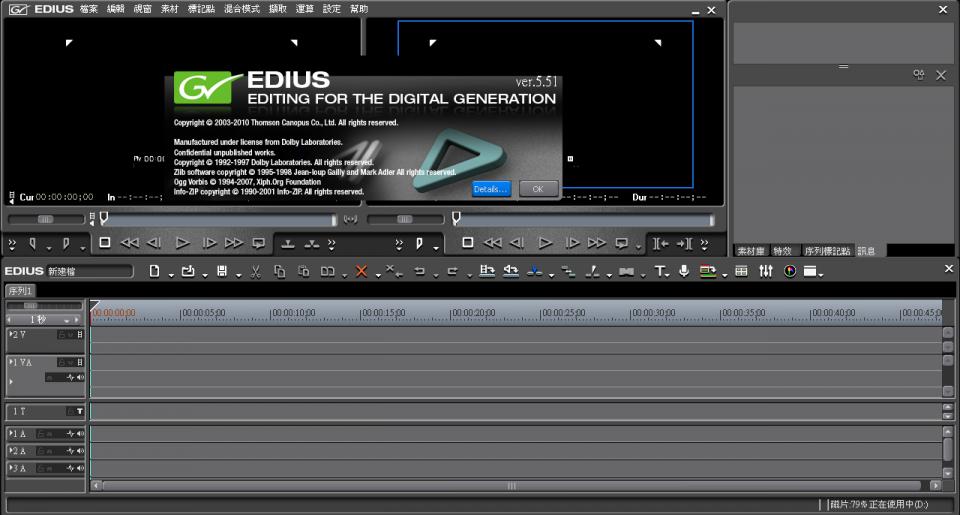Open the 編輯 menu
This screenshot has width=960, height=515.
click(x=116, y=9)
